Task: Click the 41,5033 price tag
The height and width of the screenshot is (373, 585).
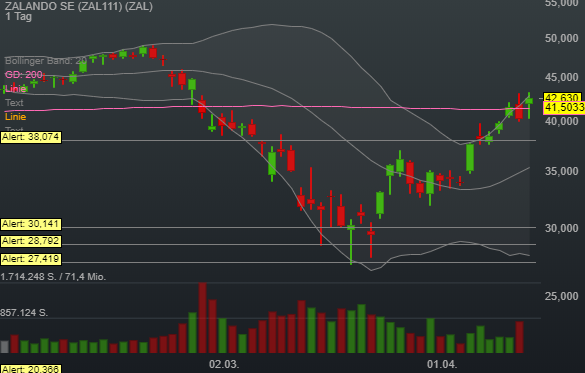Action: [564, 108]
